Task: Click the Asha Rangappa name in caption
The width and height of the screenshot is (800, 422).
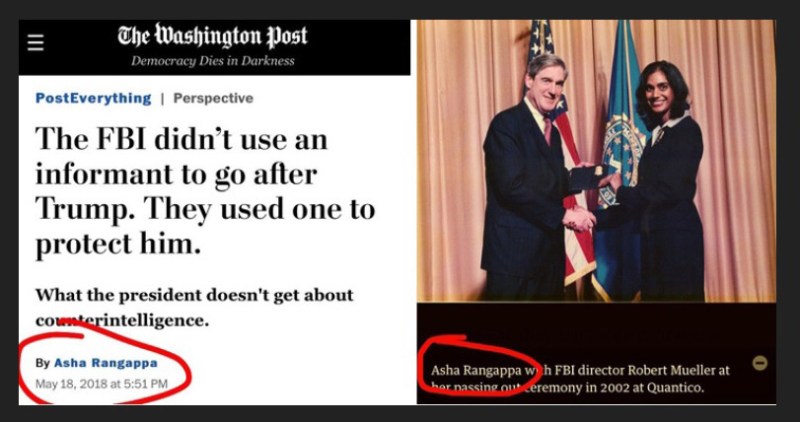Action: click(x=476, y=370)
